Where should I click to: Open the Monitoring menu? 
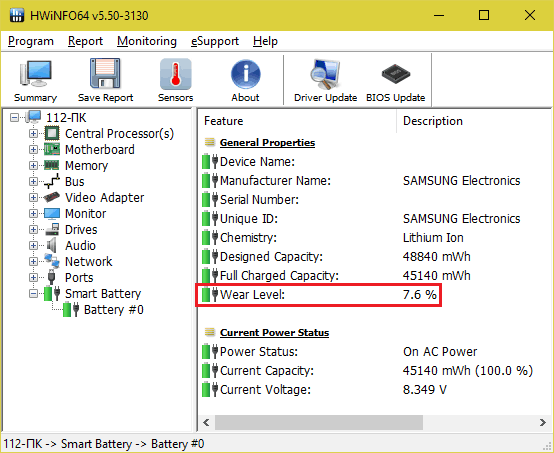(147, 41)
